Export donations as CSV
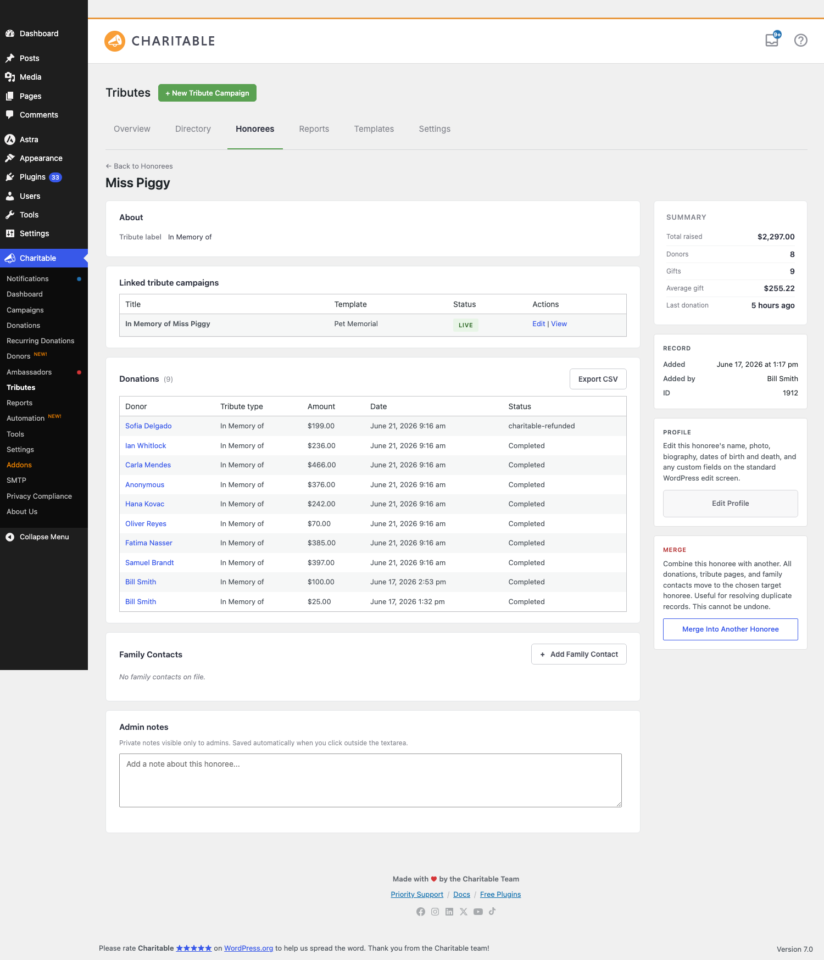Screen dimensions: 824x960 pos(597,379)
